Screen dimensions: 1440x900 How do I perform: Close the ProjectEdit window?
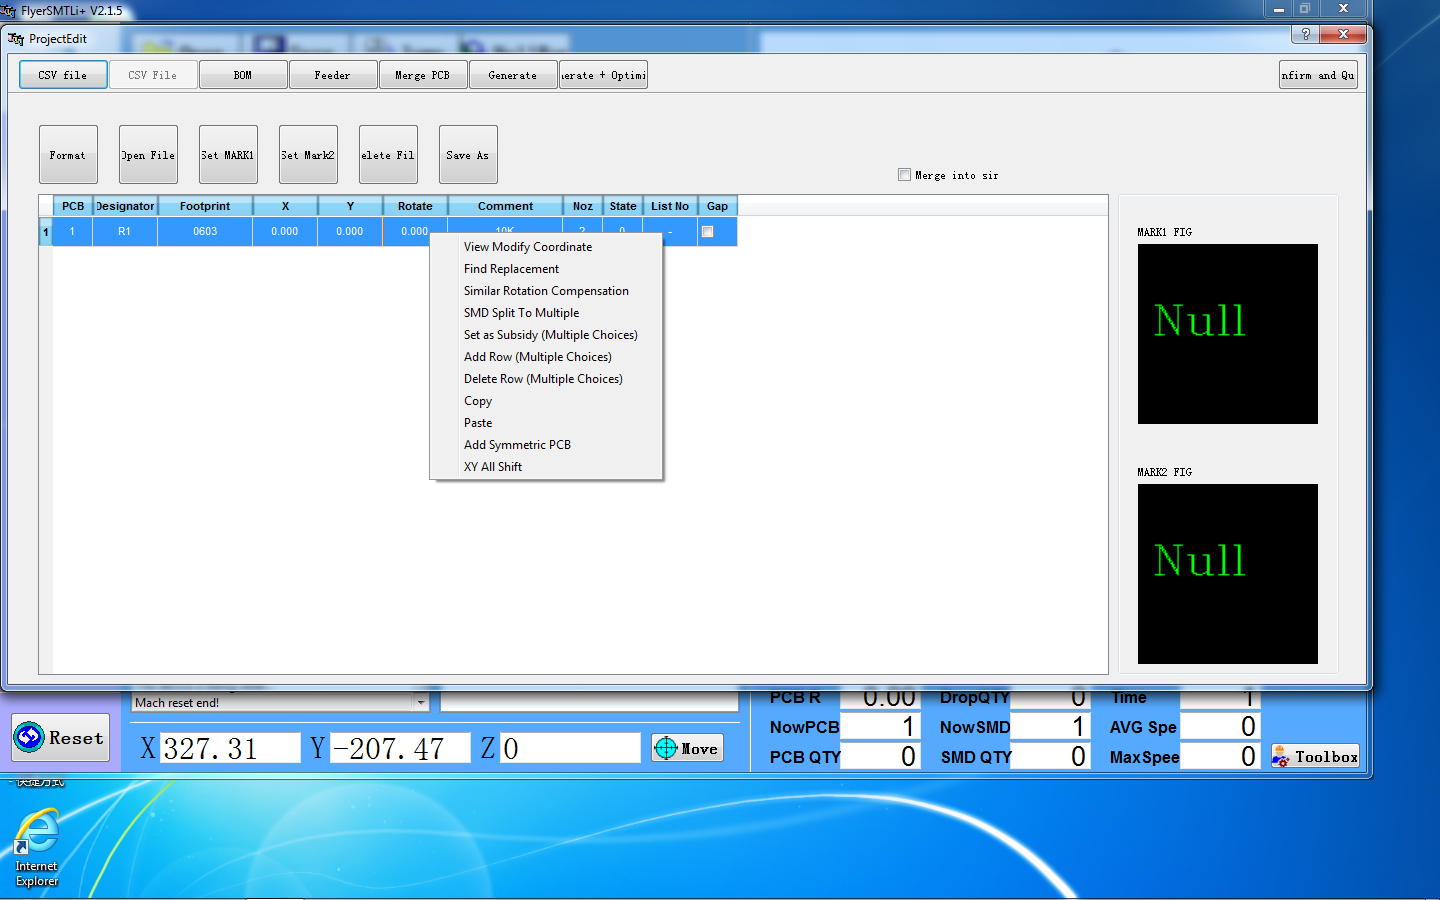(1343, 34)
